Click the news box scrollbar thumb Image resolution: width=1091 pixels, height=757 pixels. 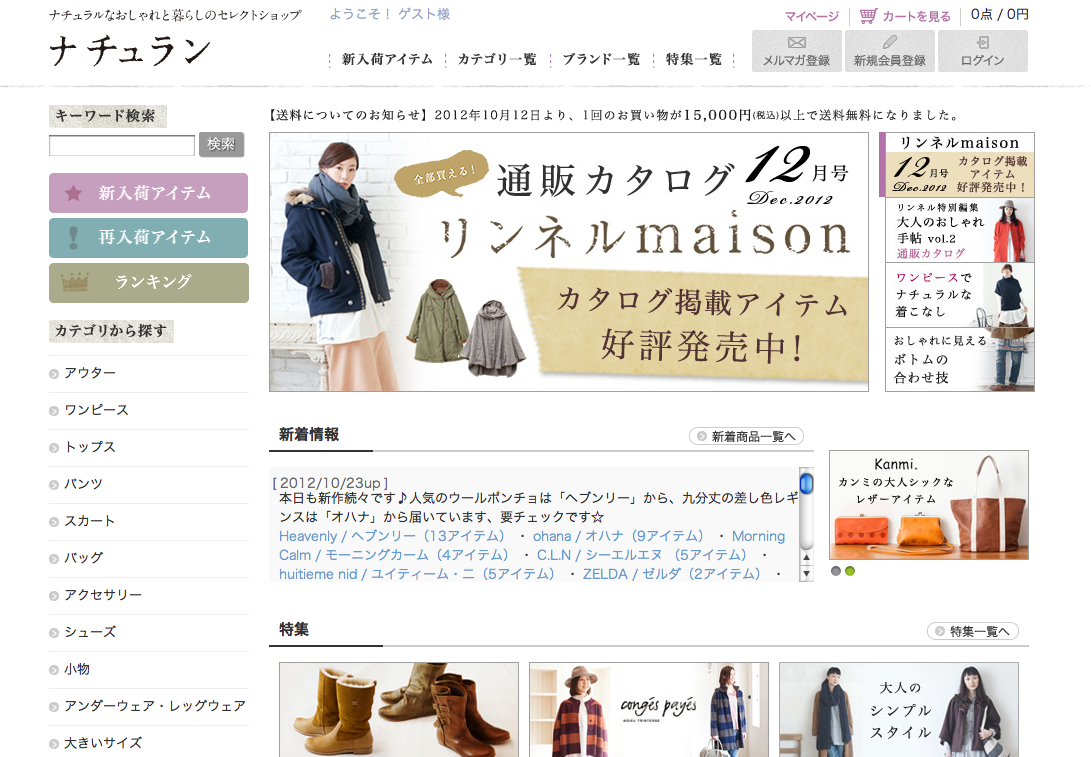806,483
